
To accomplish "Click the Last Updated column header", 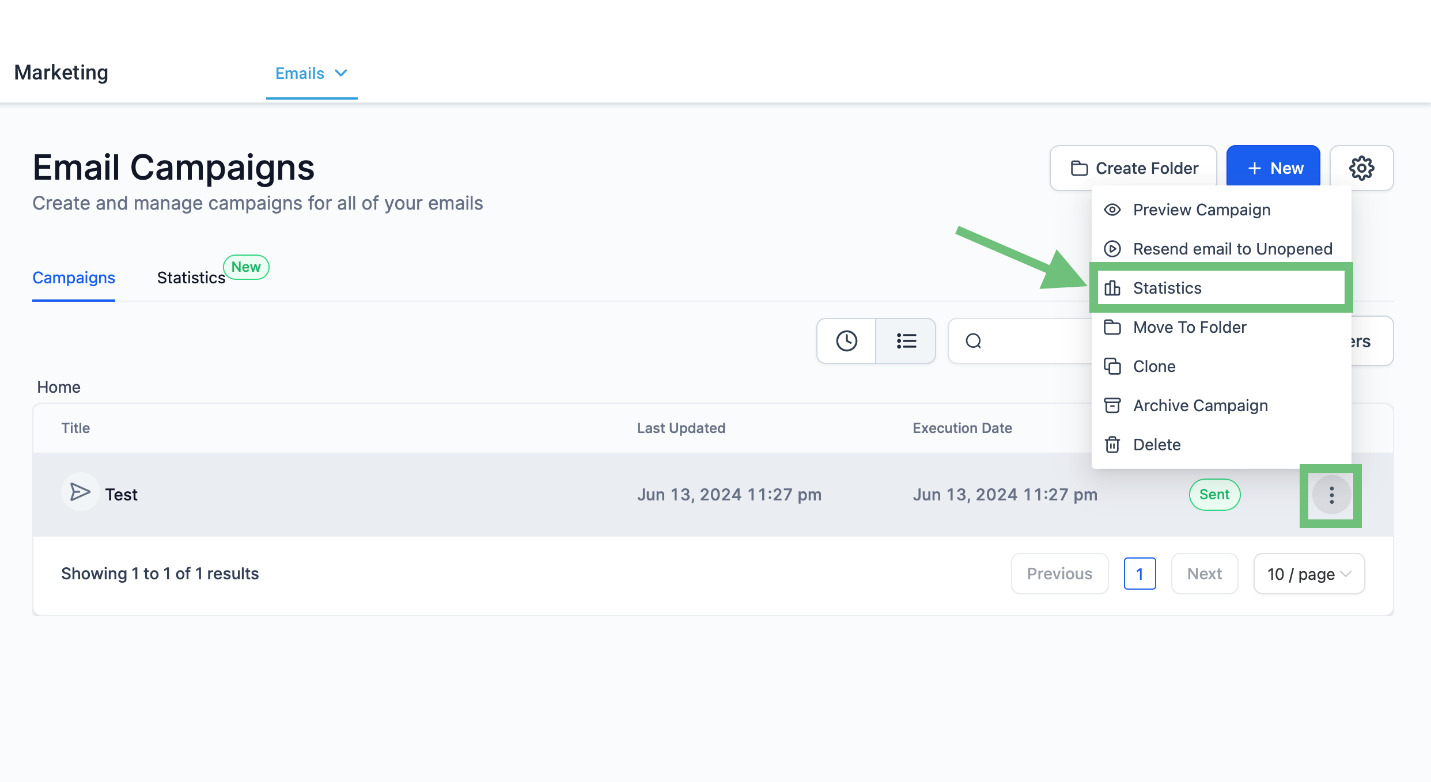I will (x=681, y=428).
